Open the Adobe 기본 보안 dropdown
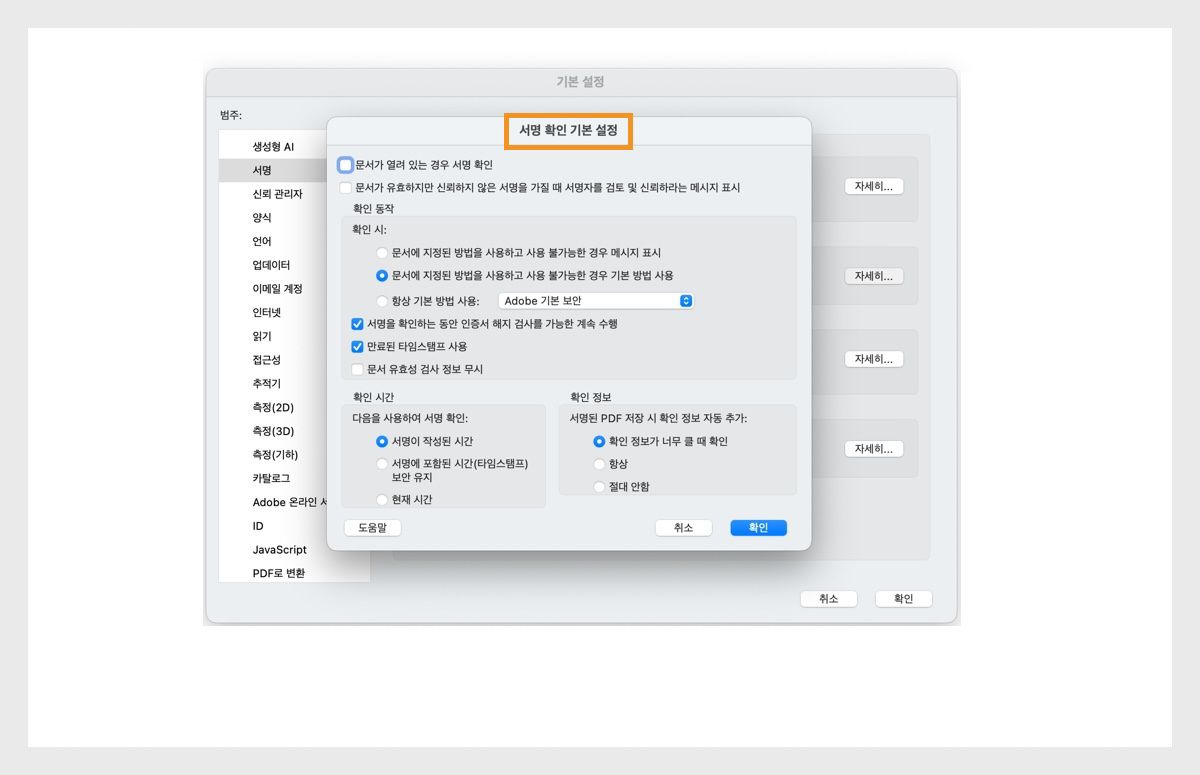 tap(594, 300)
